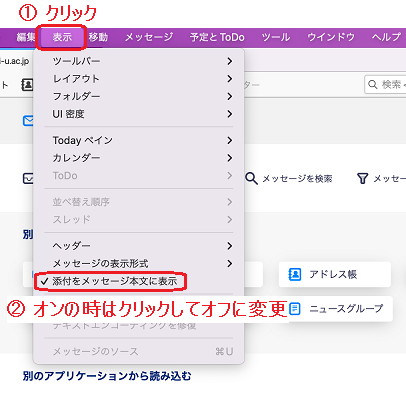Open the 予定と ToDo menu

217,37
